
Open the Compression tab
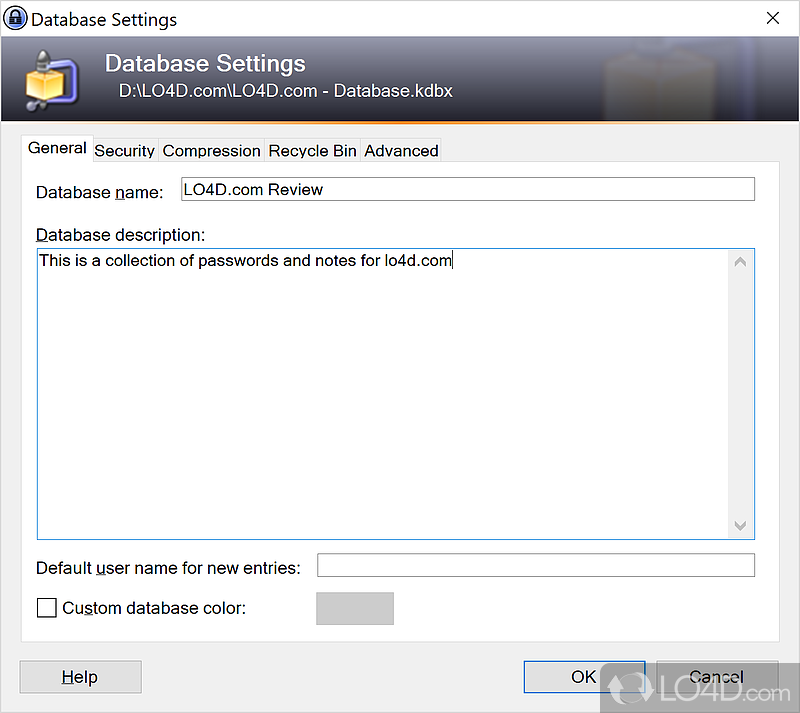211,151
